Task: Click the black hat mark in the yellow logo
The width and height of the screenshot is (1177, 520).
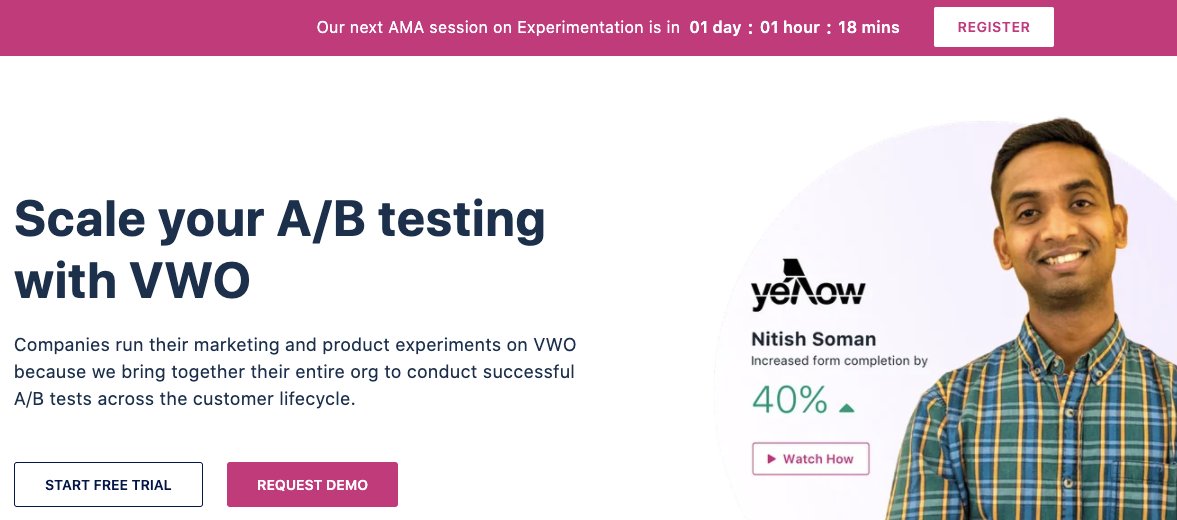Action: click(x=793, y=269)
